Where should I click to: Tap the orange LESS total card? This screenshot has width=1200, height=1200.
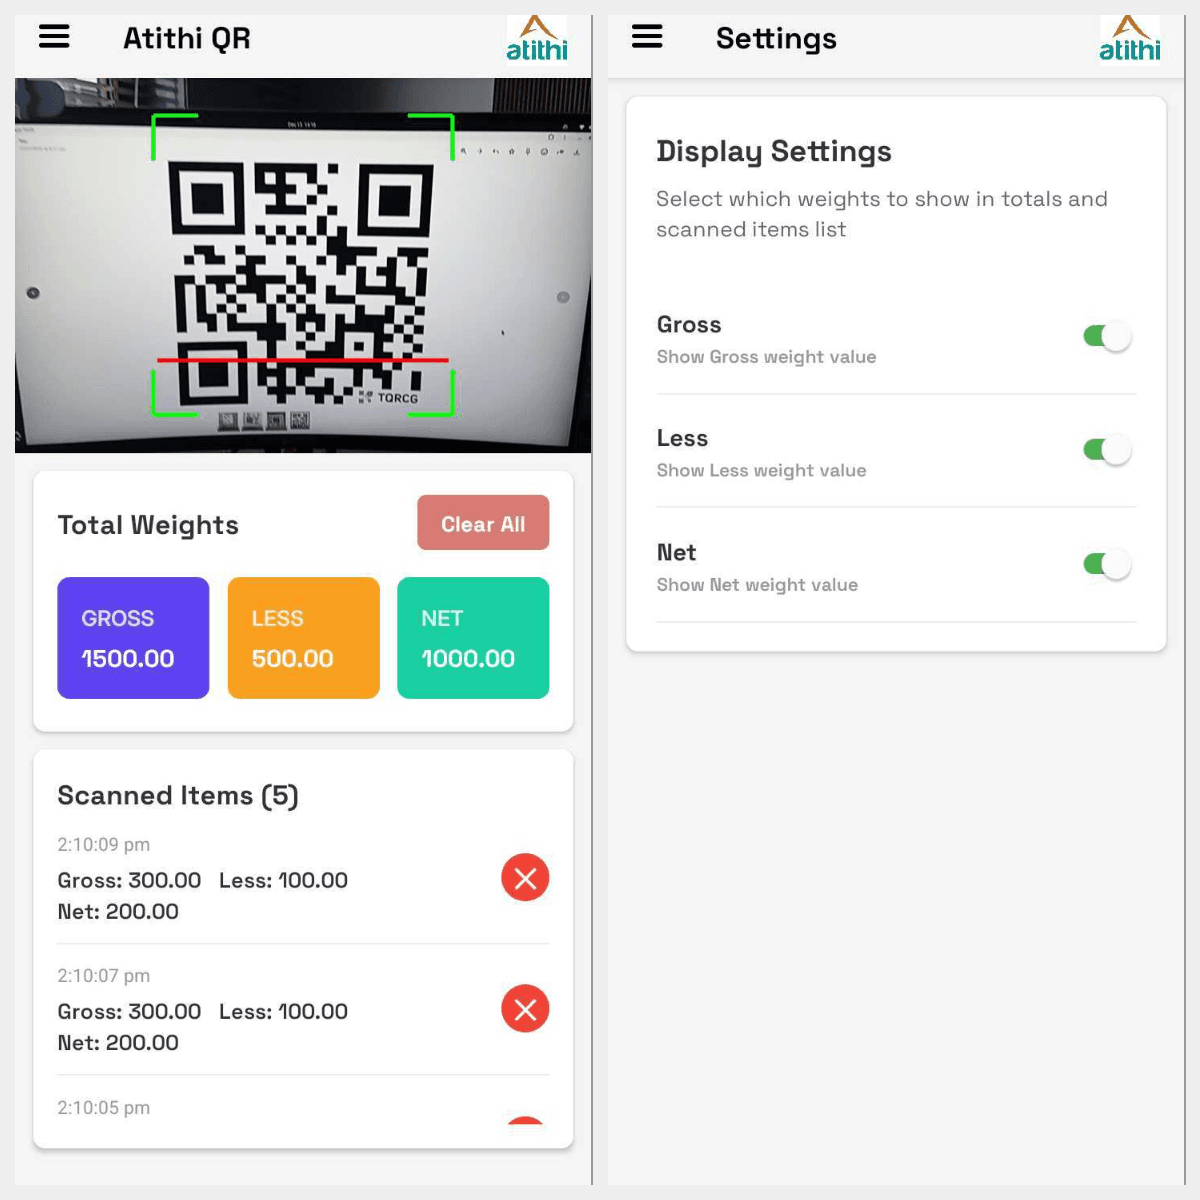coord(304,638)
